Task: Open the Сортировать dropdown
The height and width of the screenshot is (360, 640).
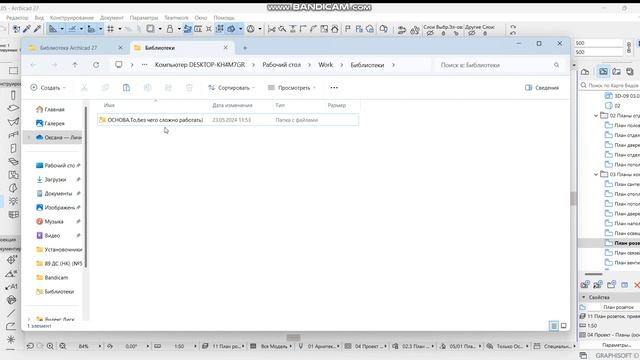Action: pos(232,88)
